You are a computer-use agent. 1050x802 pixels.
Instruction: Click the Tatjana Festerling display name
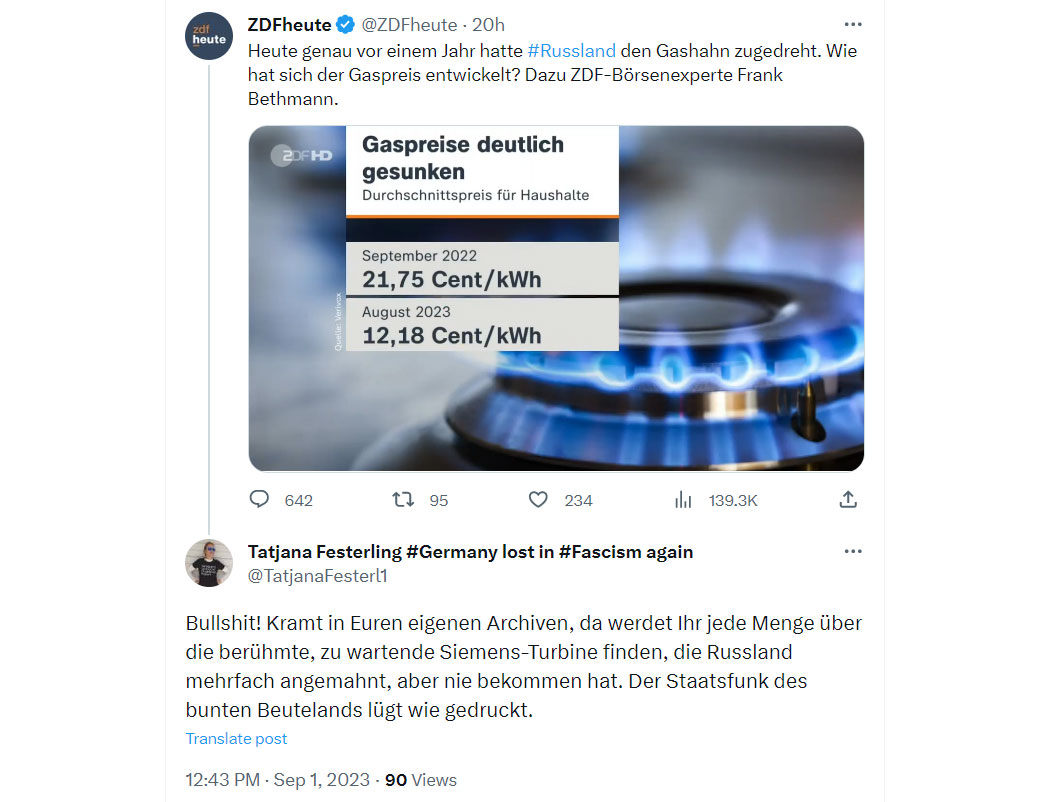click(470, 552)
